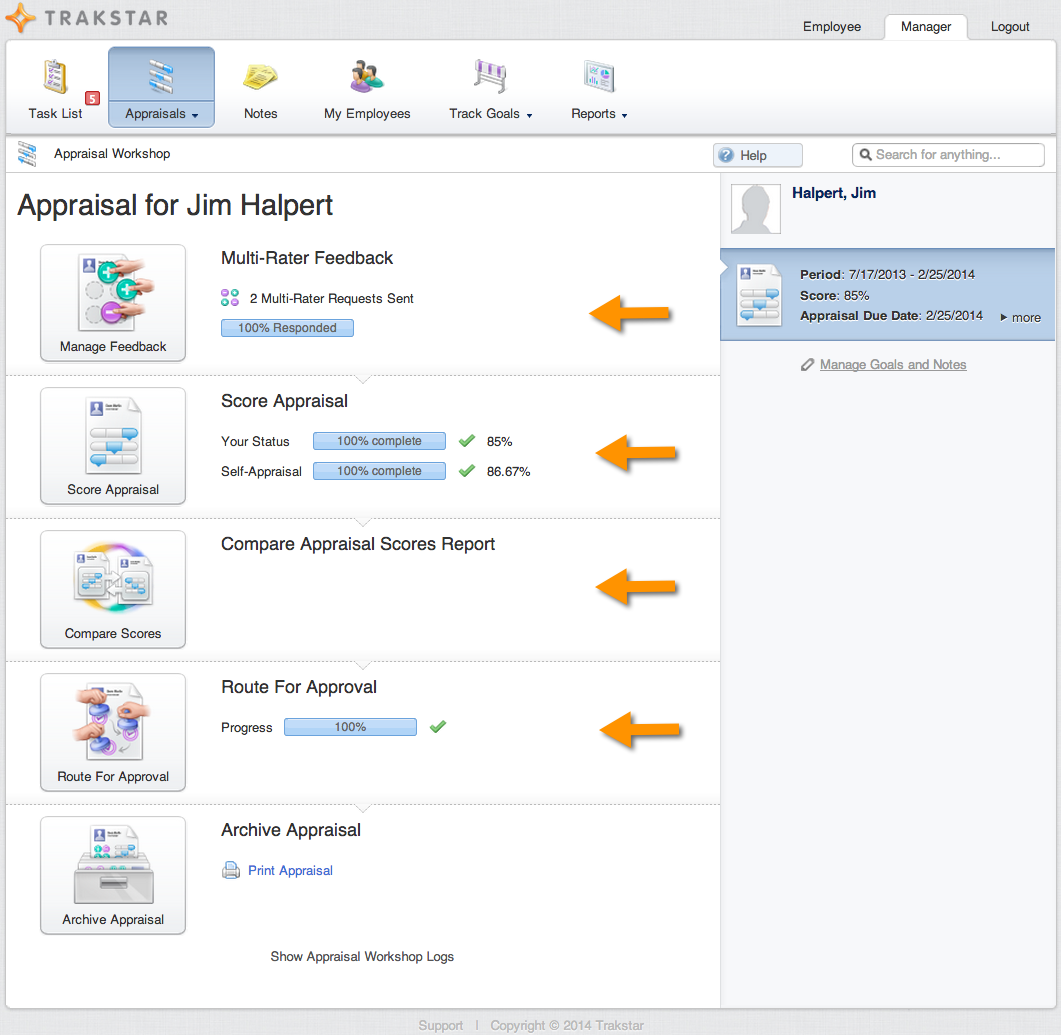The width and height of the screenshot is (1061, 1035).
Task: Click the Notes sticky-note icon
Action: point(260,78)
